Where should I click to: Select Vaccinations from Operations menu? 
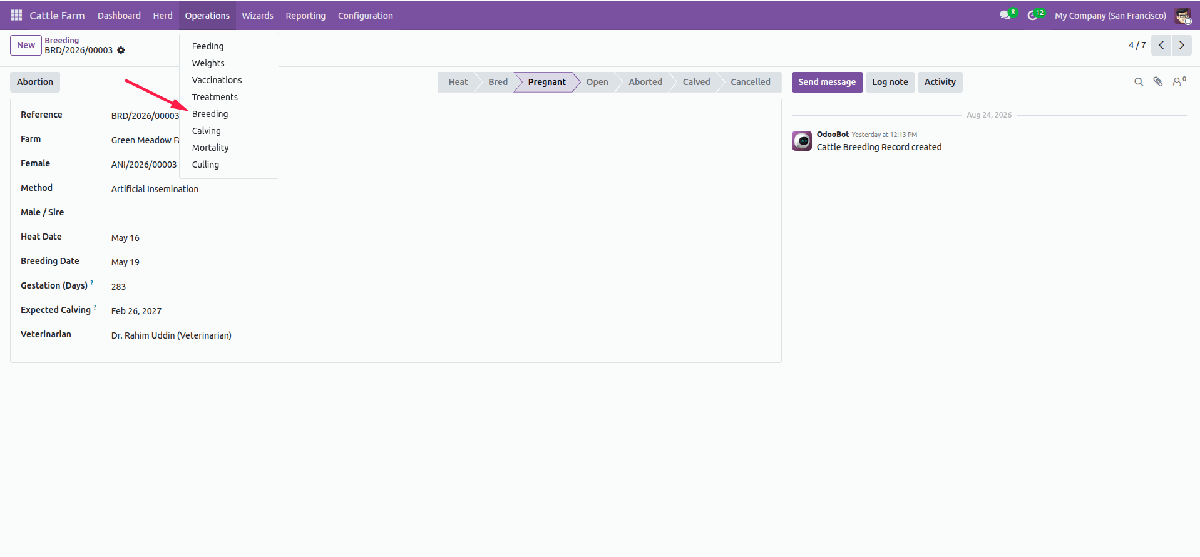228,80
